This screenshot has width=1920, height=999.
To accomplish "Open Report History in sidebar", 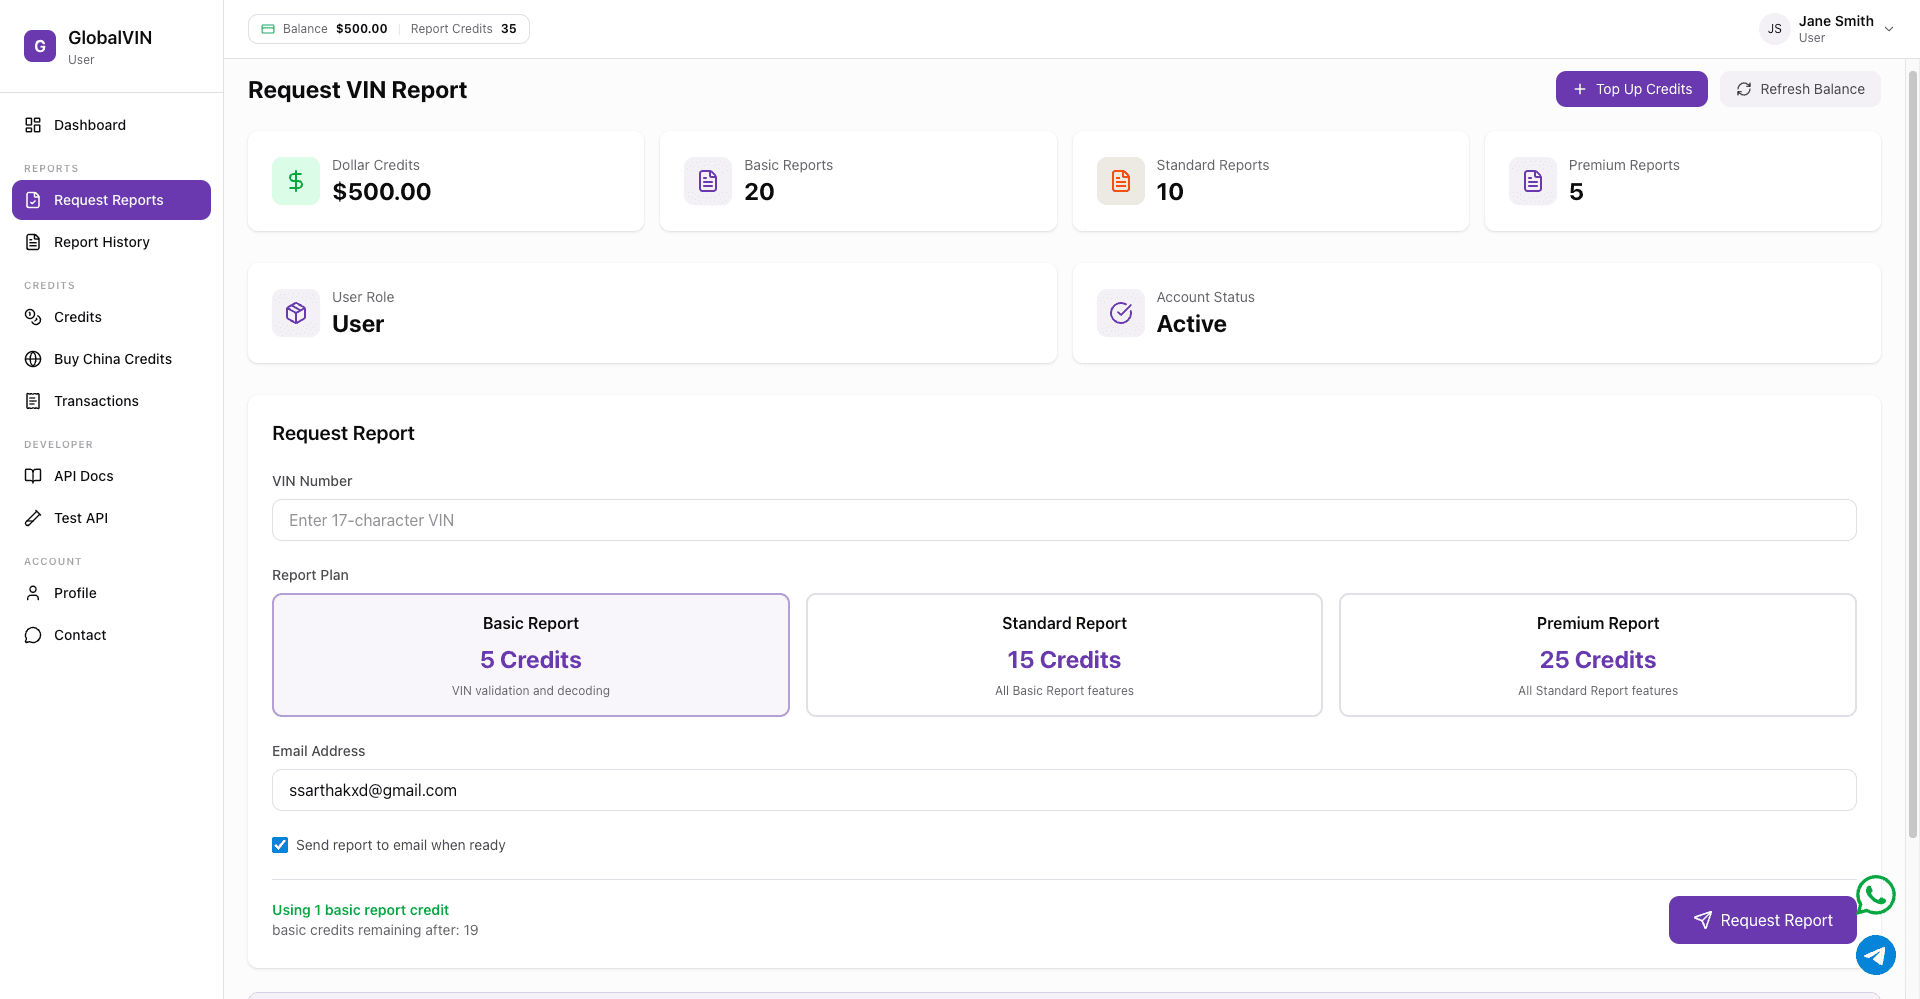I will (102, 242).
